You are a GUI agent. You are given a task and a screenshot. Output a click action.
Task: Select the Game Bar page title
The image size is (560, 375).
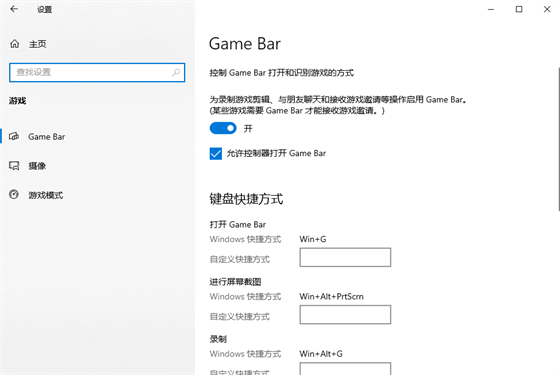pos(245,44)
